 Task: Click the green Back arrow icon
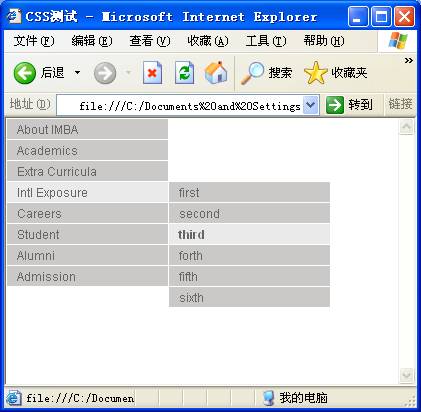click(25, 73)
